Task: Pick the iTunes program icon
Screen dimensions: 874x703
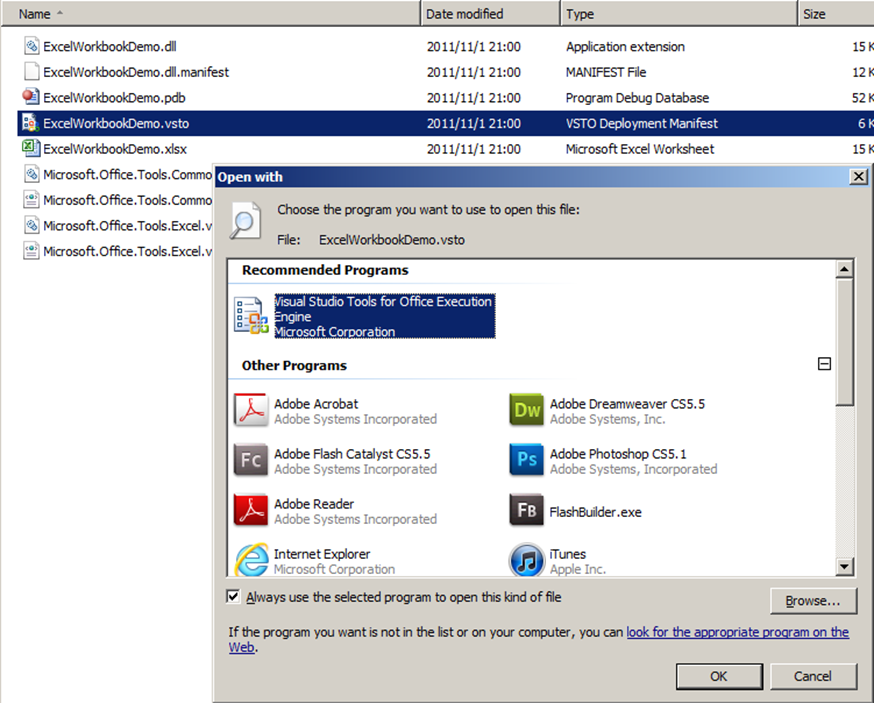Action: [526, 559]
